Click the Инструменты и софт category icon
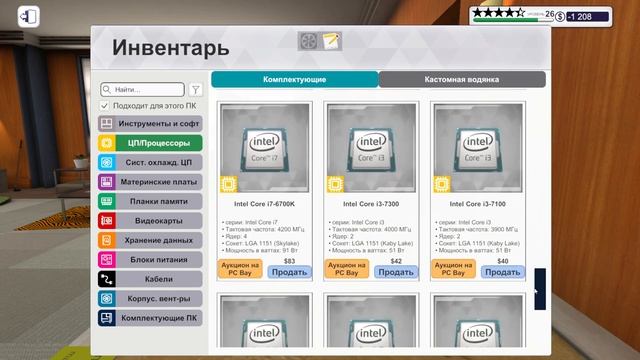640x360 pixels. pyautogui.click(x=107, y=124)
